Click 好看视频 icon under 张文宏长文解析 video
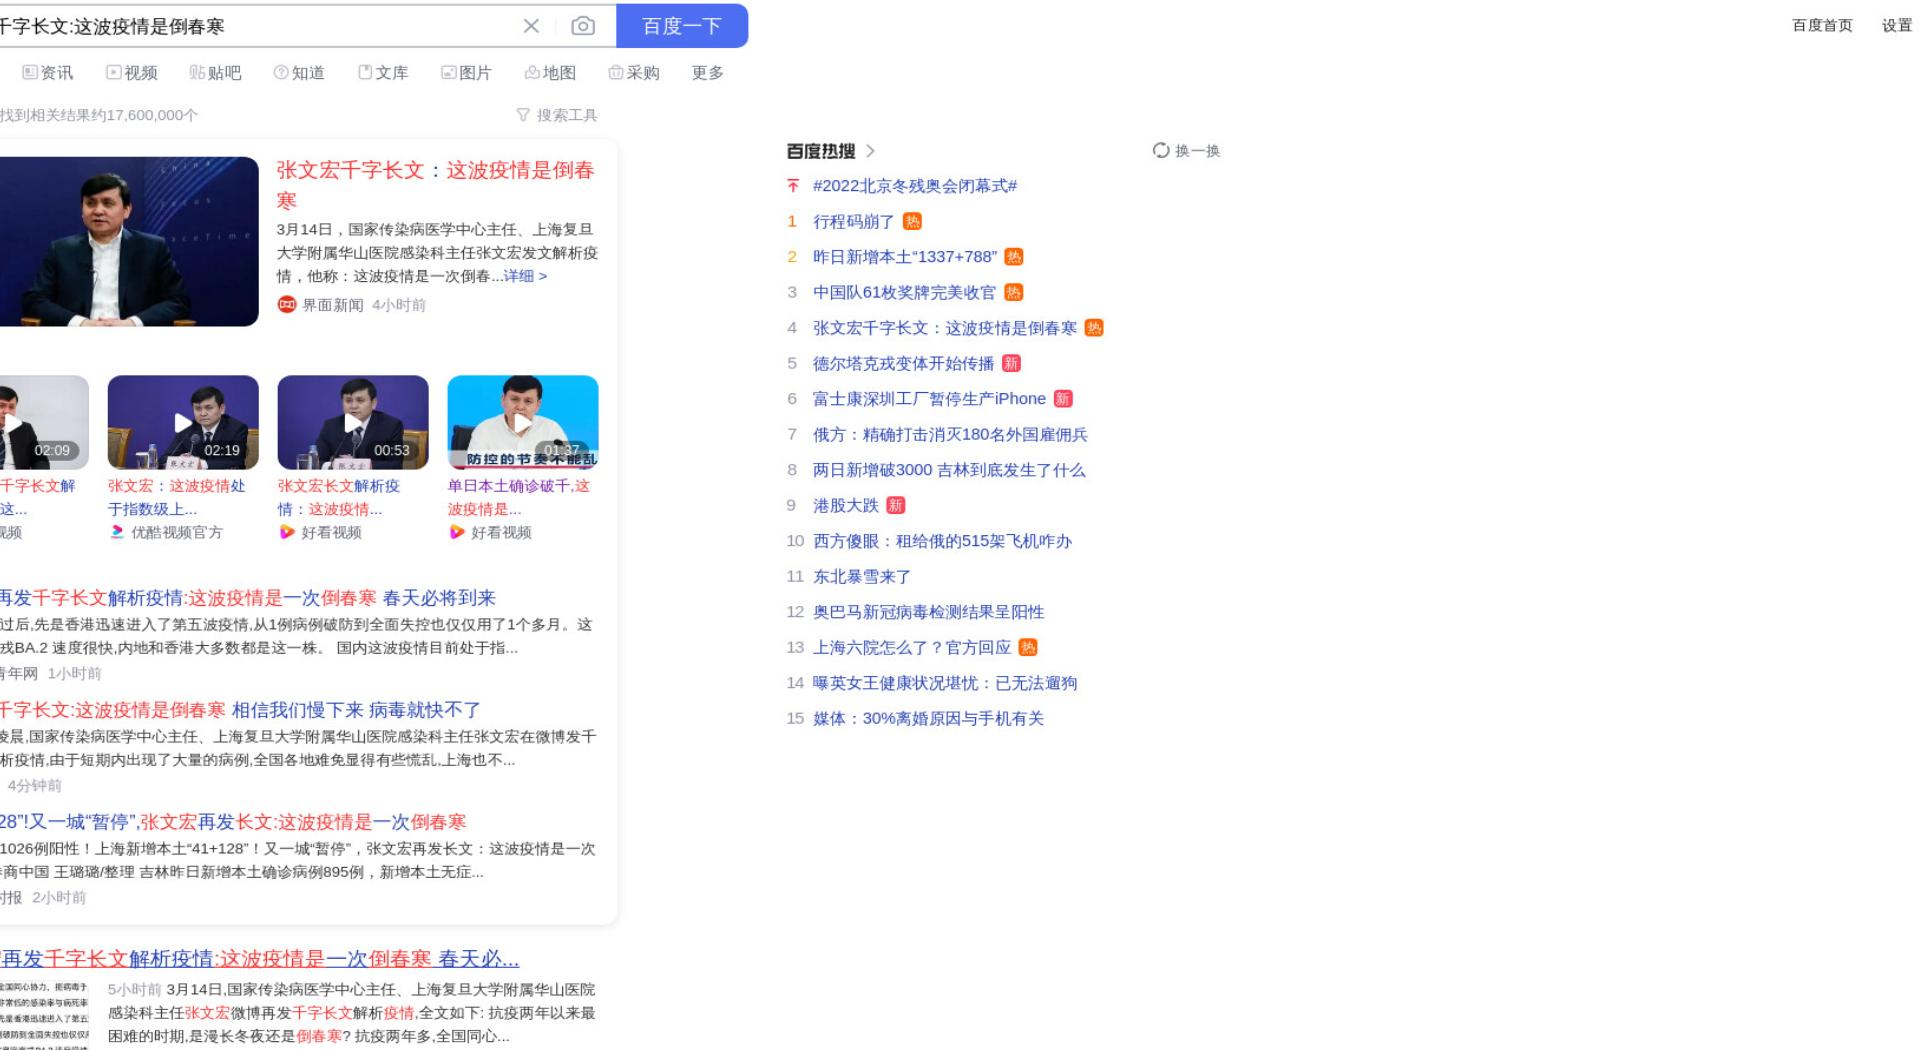 [x=287, y=532]
